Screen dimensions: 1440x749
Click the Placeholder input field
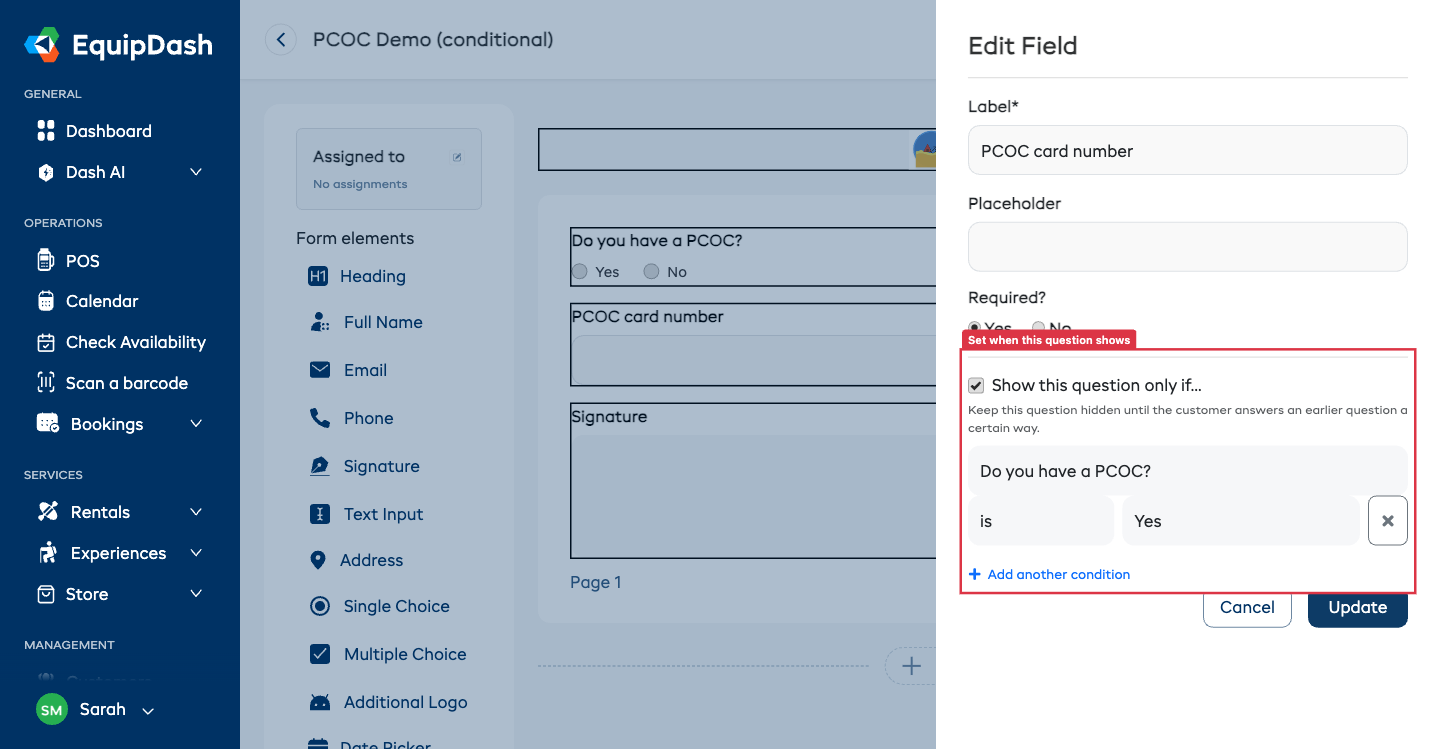[x=1187, y=247]
